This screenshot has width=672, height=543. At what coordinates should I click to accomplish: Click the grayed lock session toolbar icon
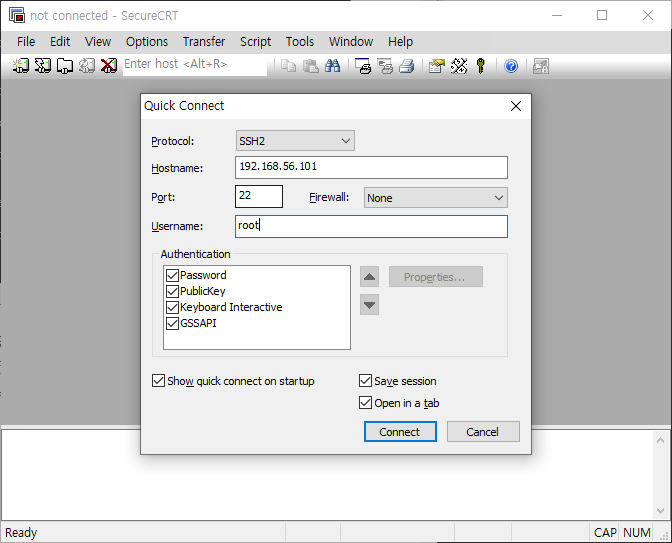tap(541, 66)
